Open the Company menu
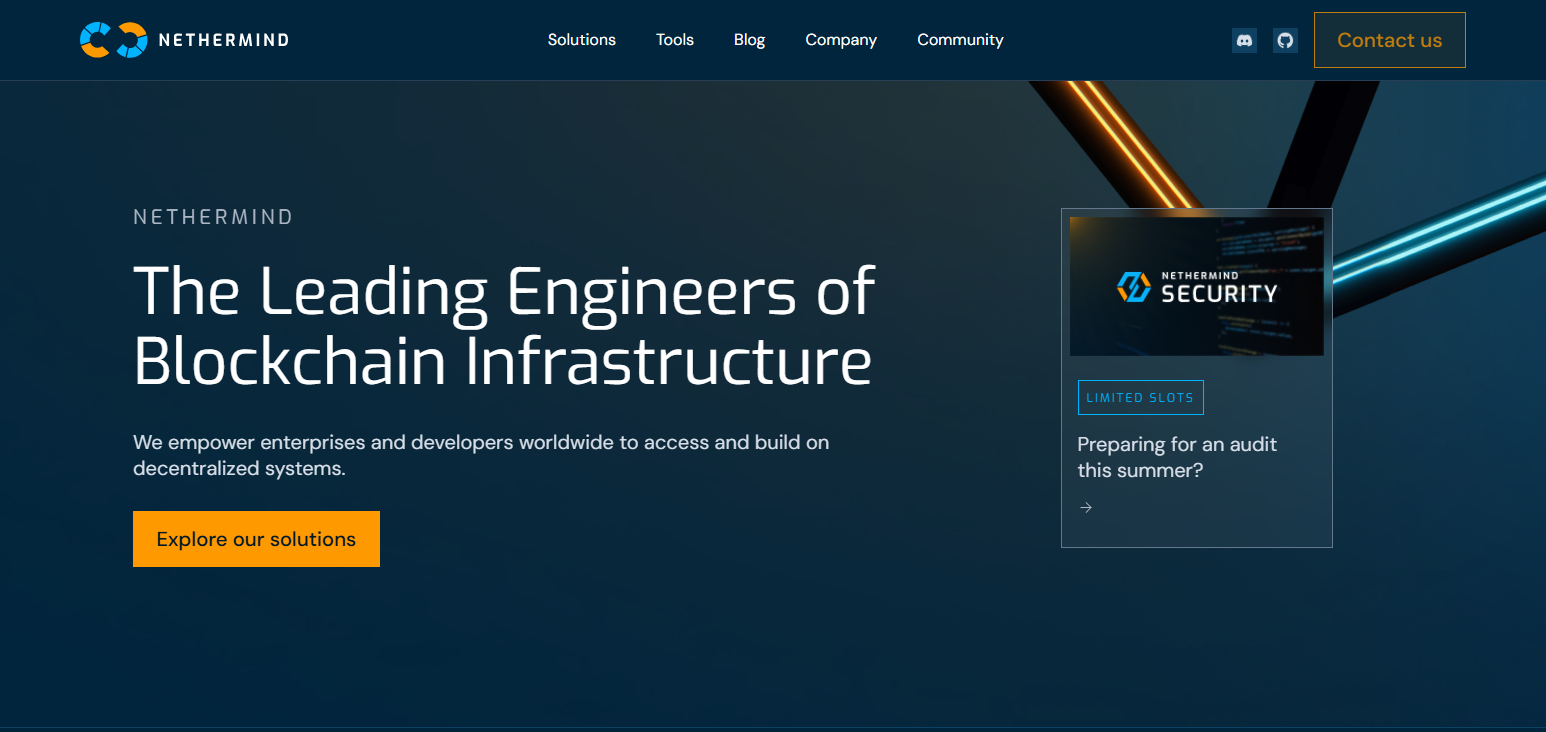1546x732 pixels. (841, 40)
